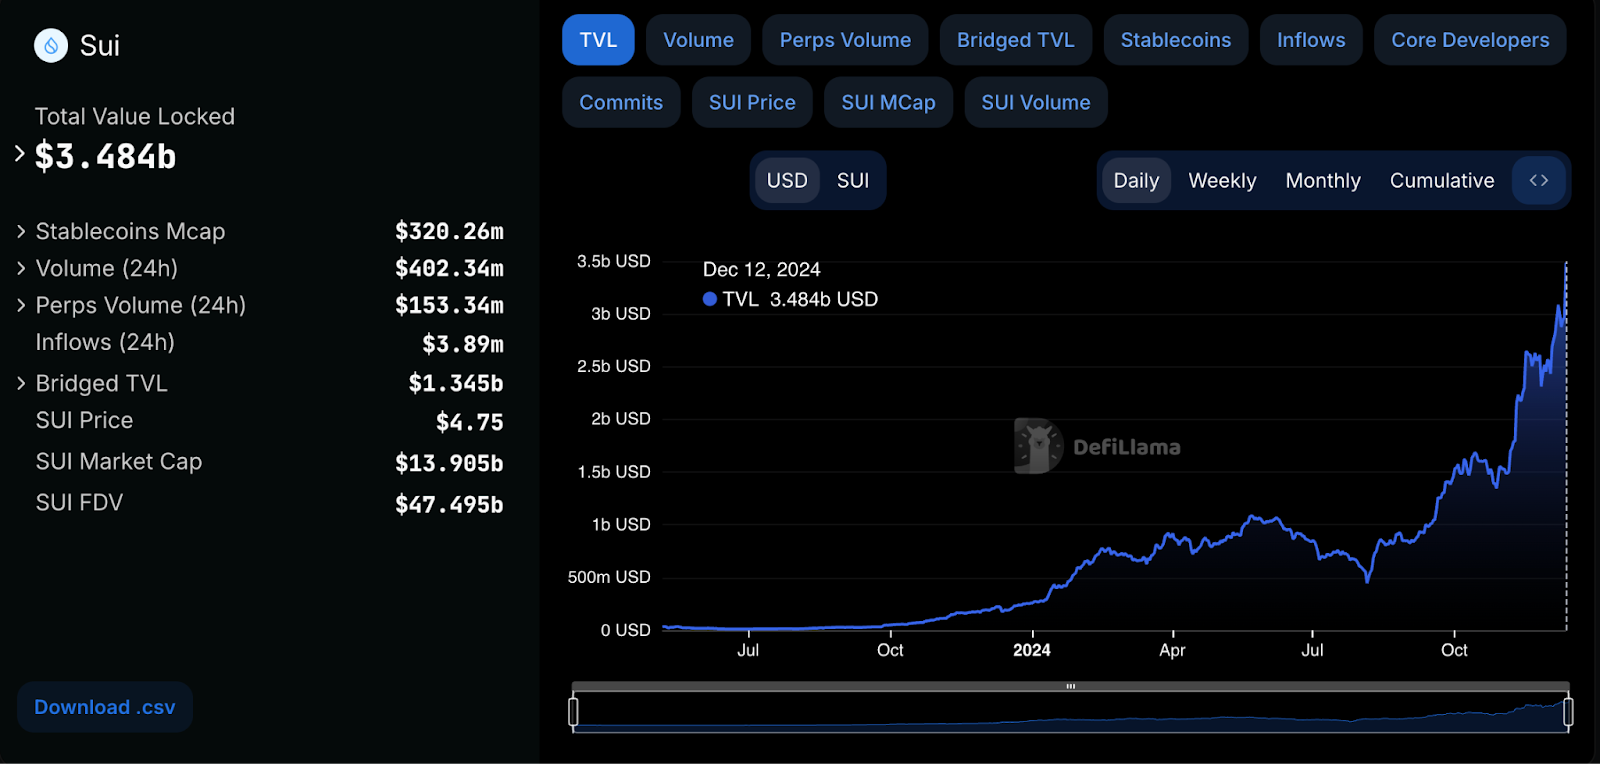Viewport: 1600px width, 764px height.
Task: Toggle the SUI MCap chart series
Action: (888, 102)
